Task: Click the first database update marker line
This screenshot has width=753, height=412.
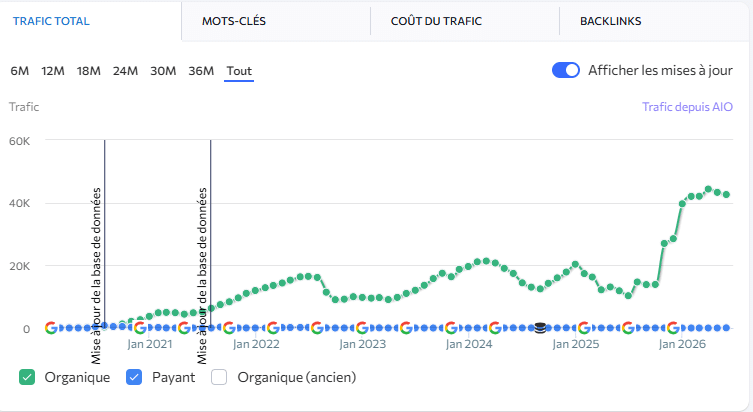Action: click(x=105, y=233)
